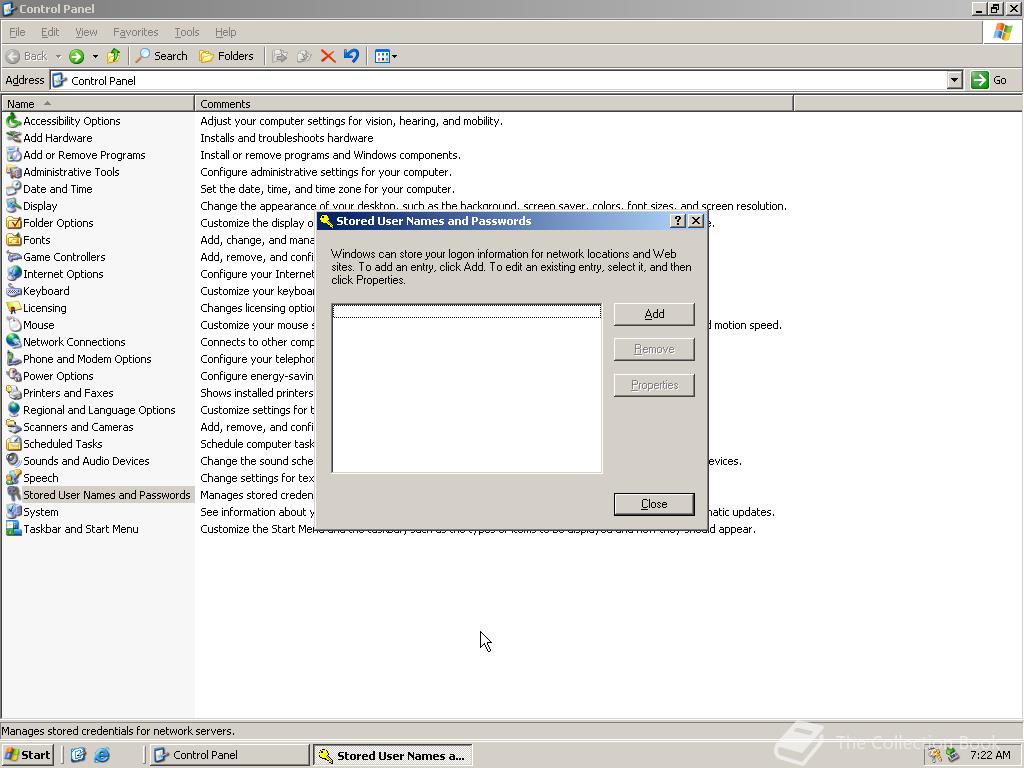Click the Up folder toolbar icon

click(x=114, y=56)
